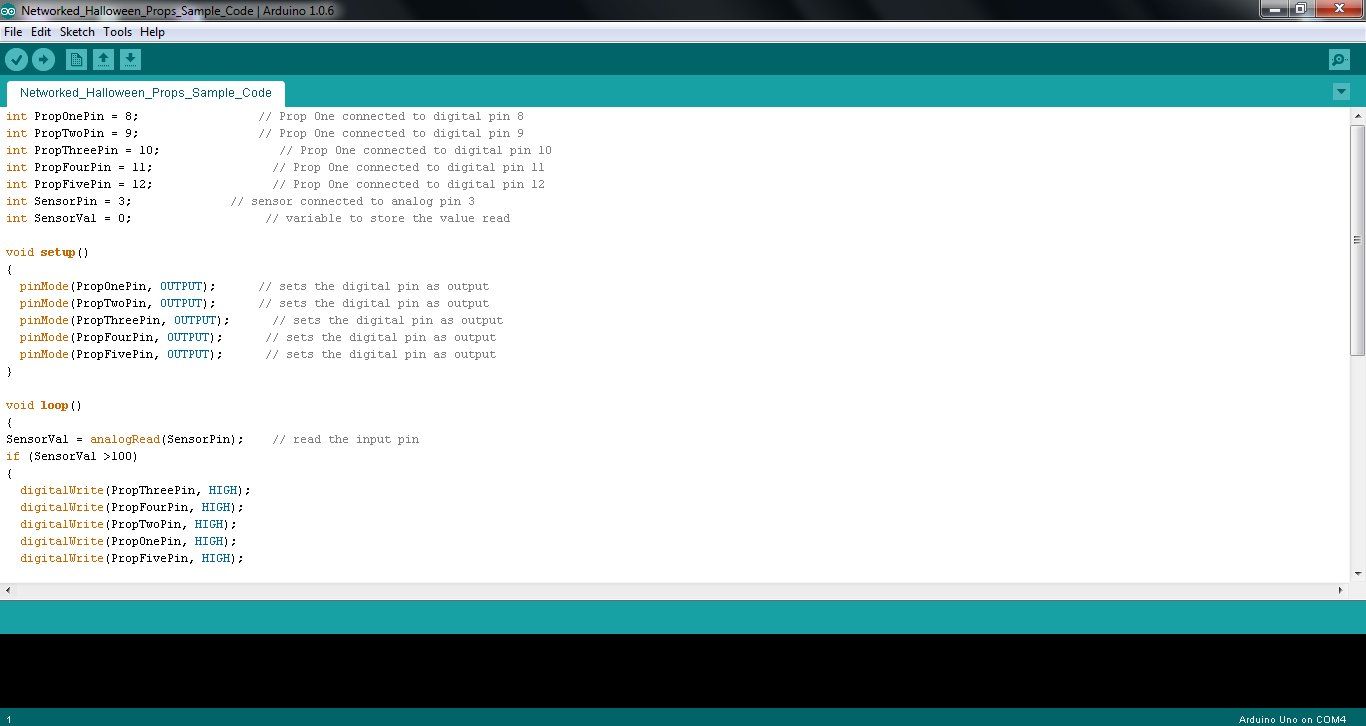Open the File menu

pyautogui.click(x=13, y=31)
